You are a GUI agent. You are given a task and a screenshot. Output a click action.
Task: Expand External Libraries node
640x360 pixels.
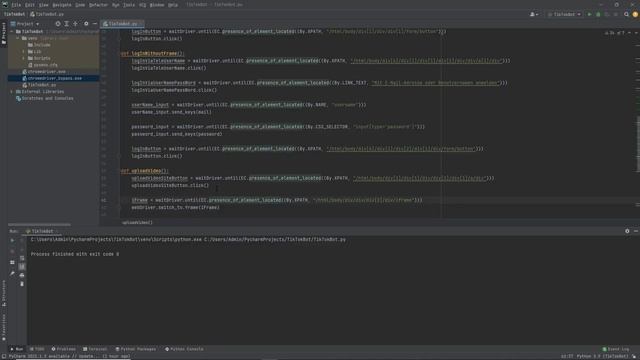(12, 91)
